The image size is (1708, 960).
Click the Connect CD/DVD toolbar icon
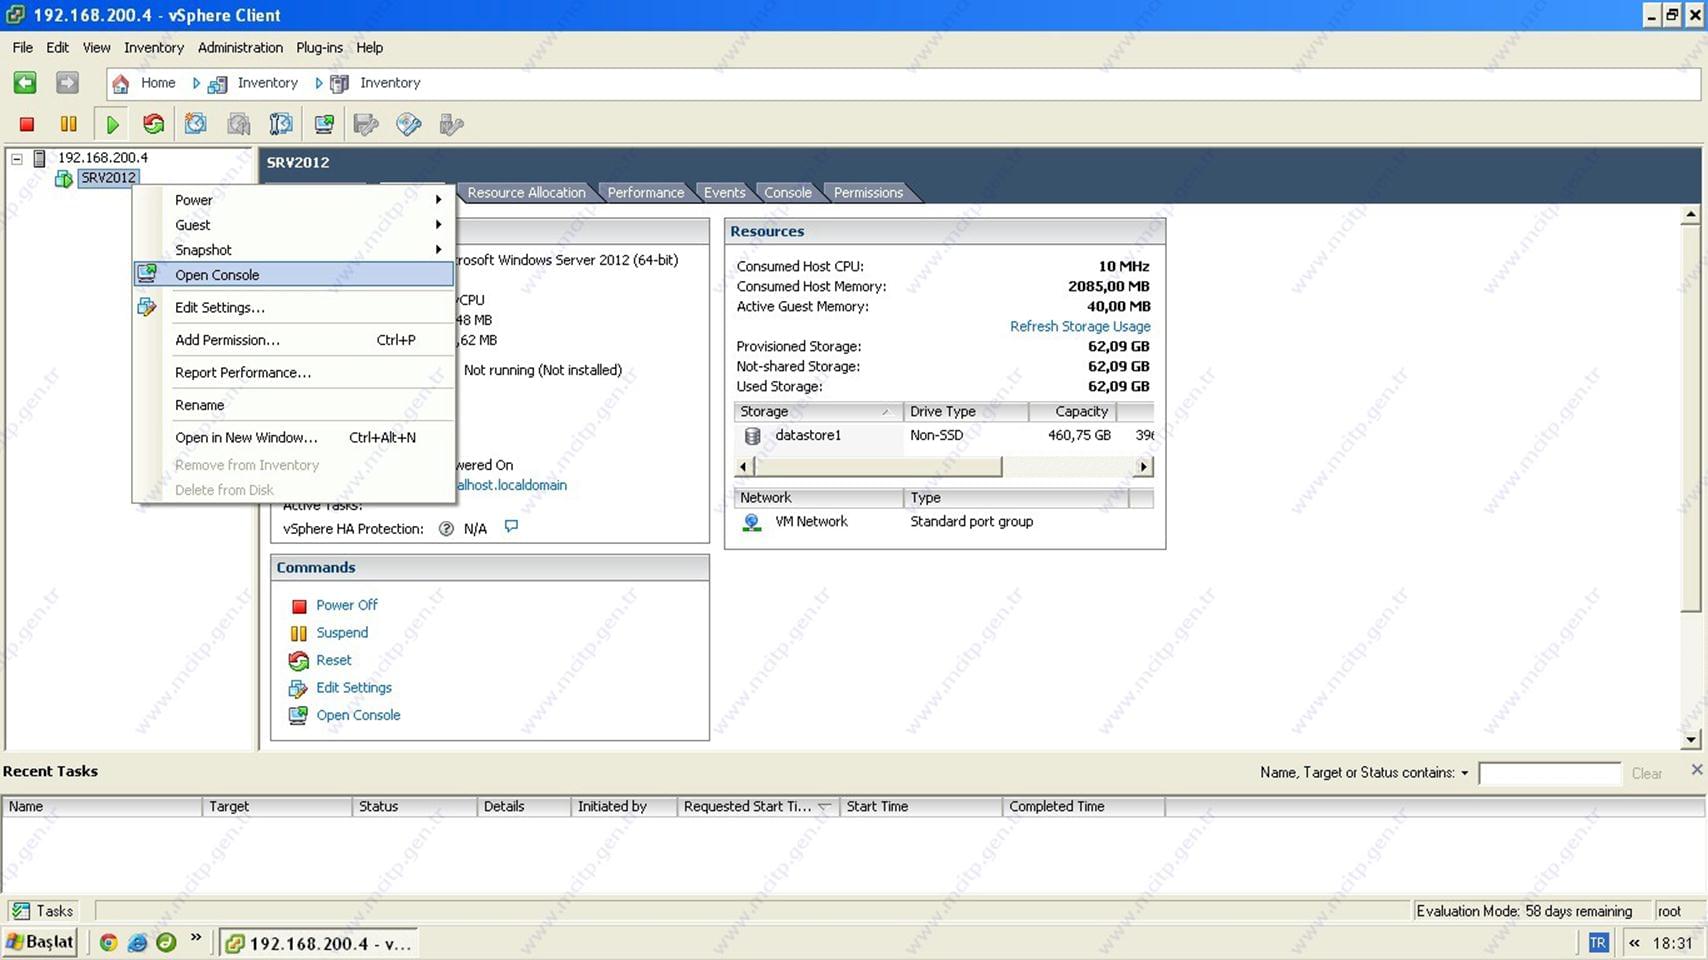click(x=408, y=124)
